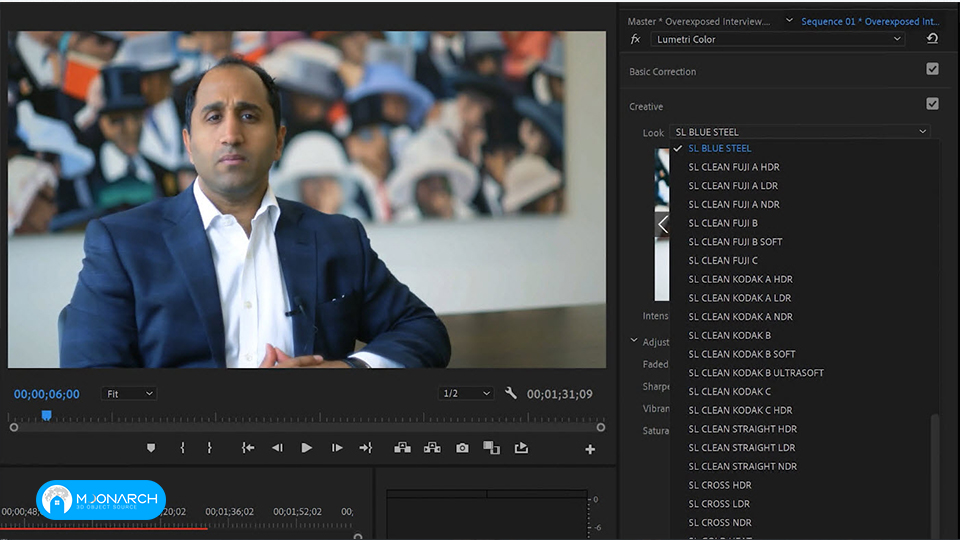Open the Master Overexposed Interview tab
960x540 pixels.
[x=699, y=21]
